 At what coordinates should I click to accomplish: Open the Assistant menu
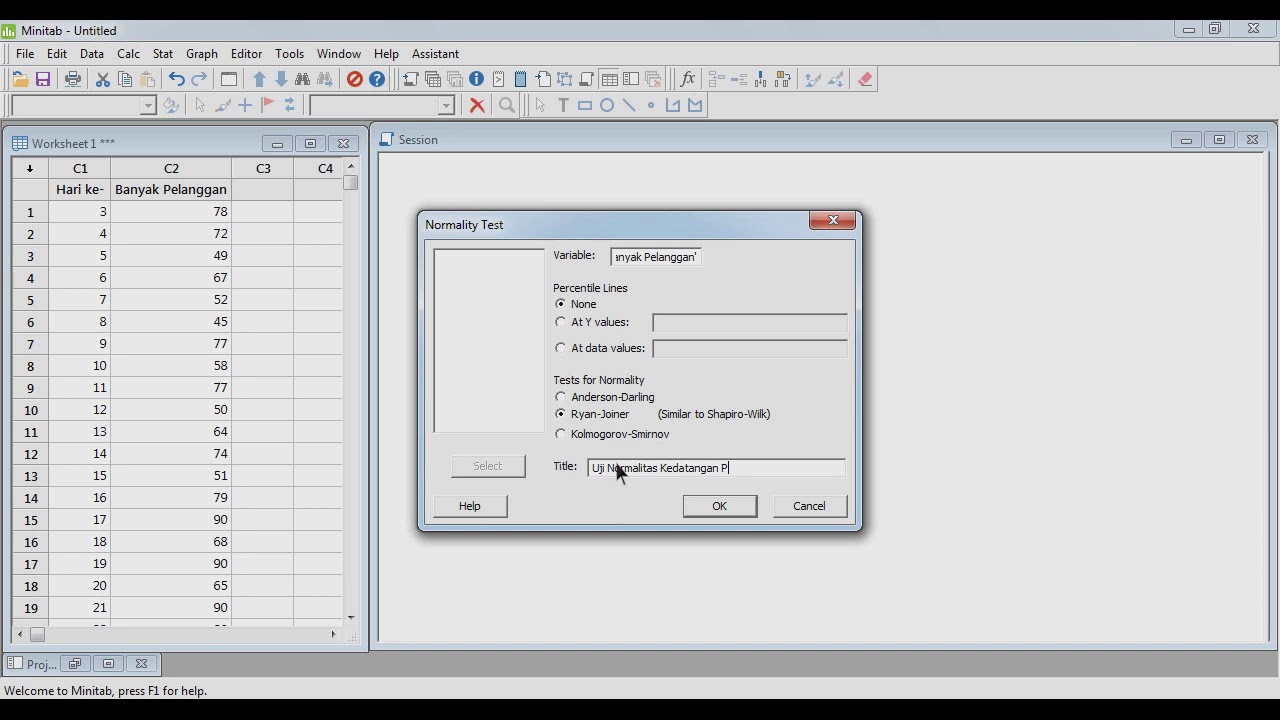[x=435, y=54]
